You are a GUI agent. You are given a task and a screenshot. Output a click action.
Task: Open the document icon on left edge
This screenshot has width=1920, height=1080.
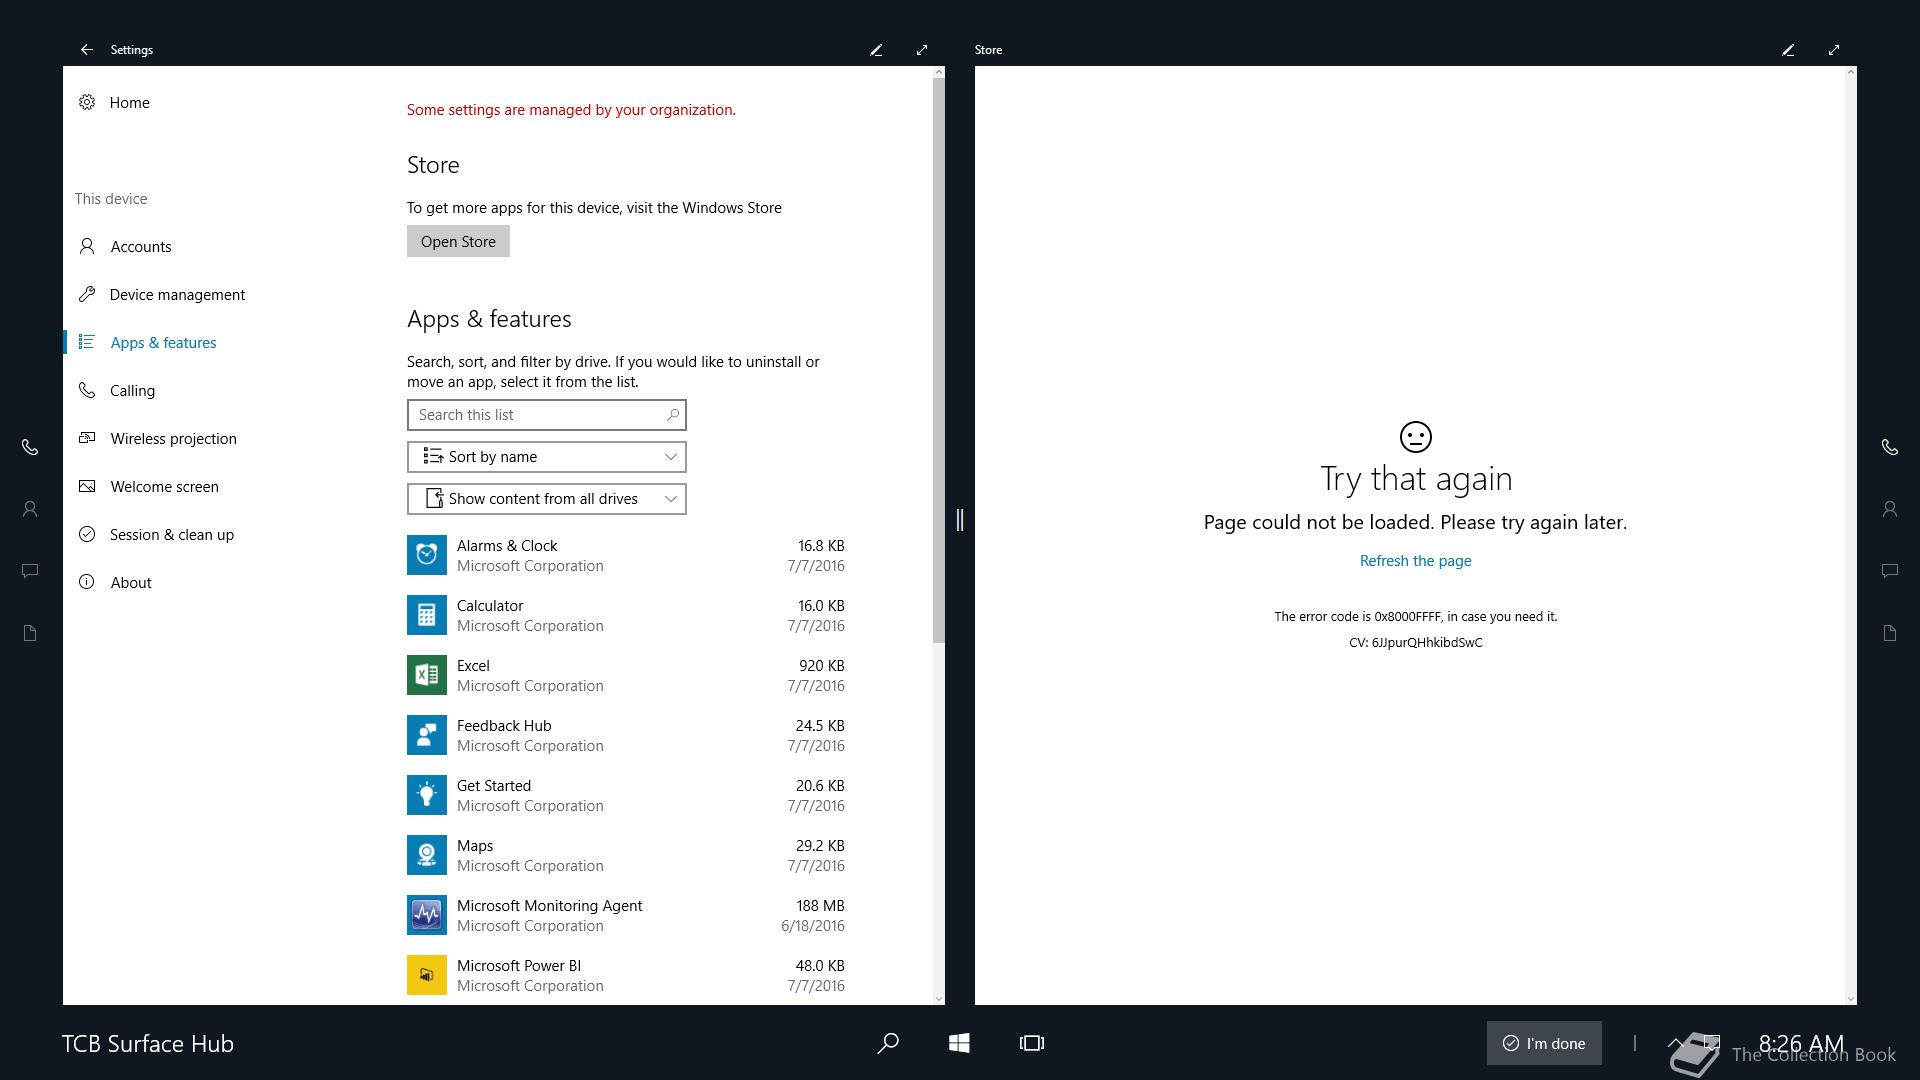(x=30, y=633)
